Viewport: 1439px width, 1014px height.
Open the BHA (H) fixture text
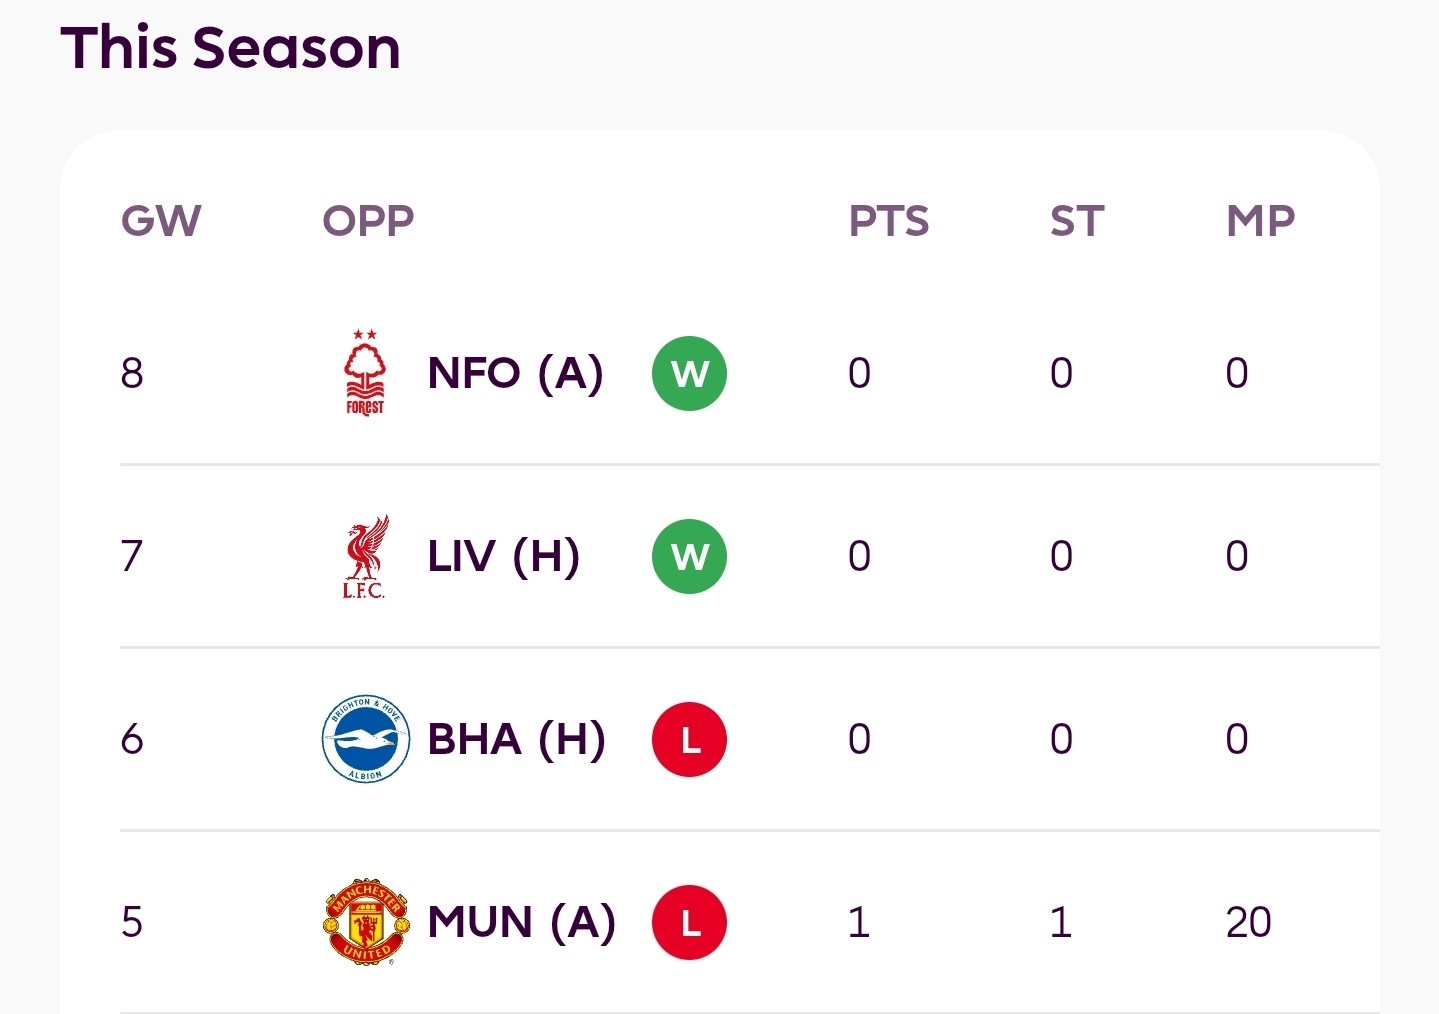(x=516, y=739)
